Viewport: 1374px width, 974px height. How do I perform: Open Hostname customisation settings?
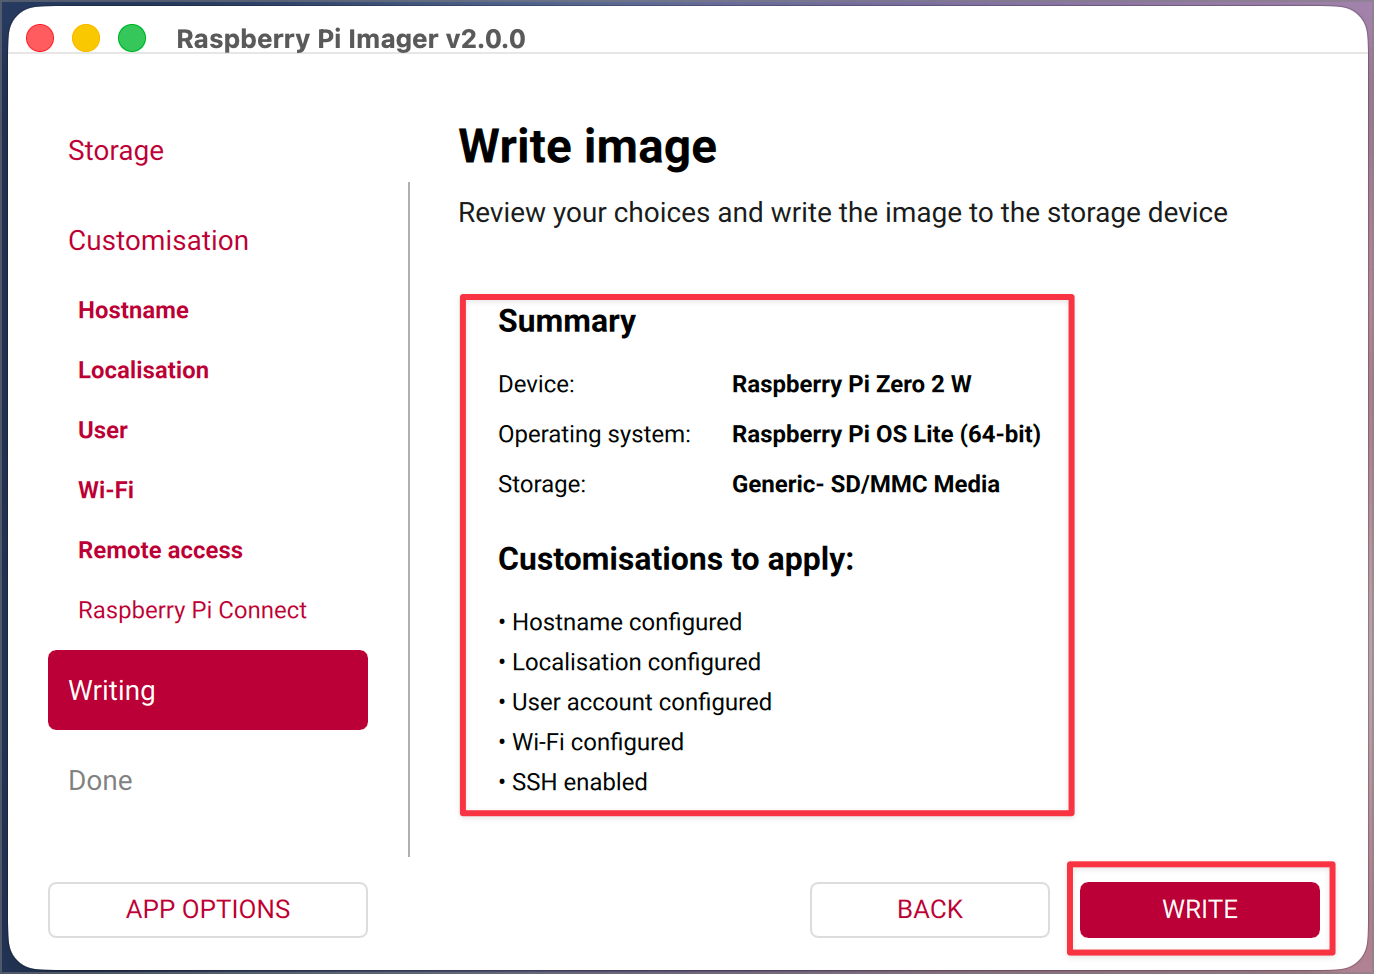point(133,310)
